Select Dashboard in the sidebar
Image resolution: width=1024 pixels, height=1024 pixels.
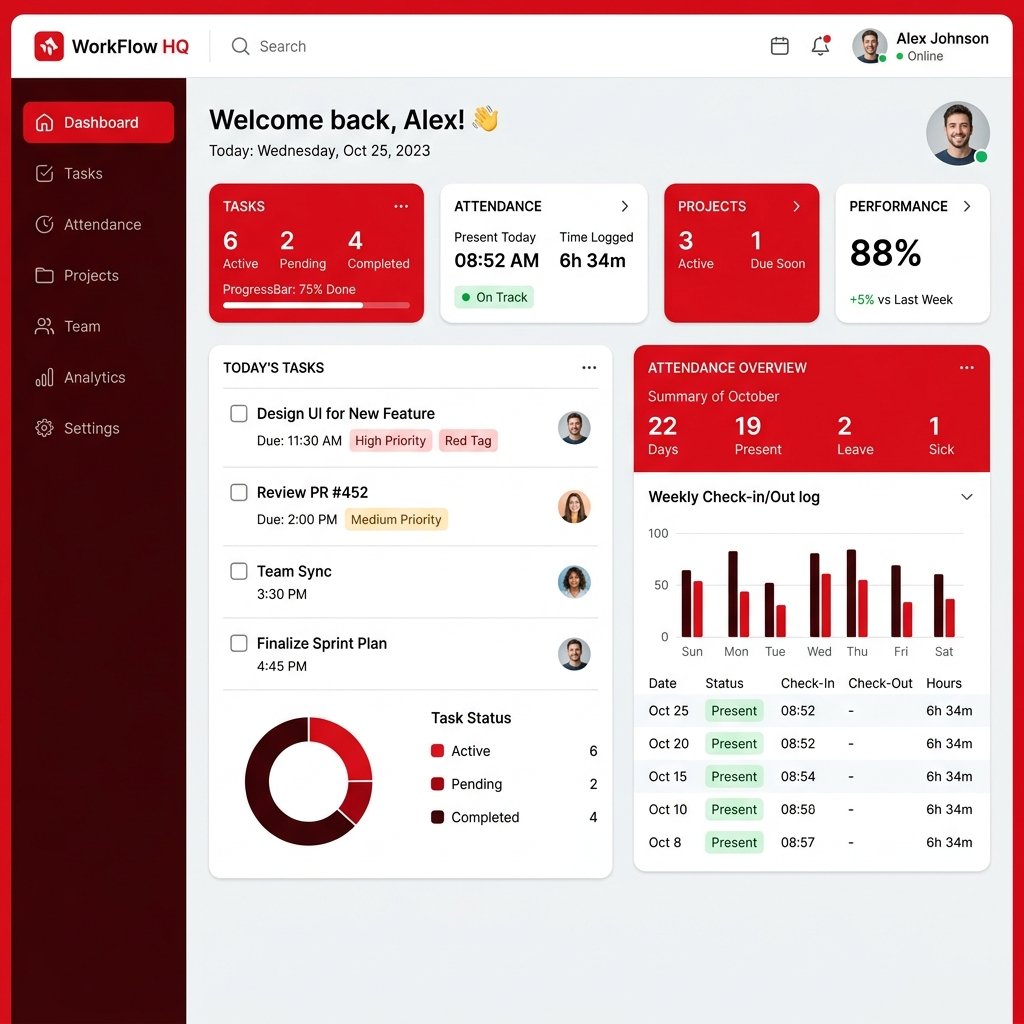[99, 122]
